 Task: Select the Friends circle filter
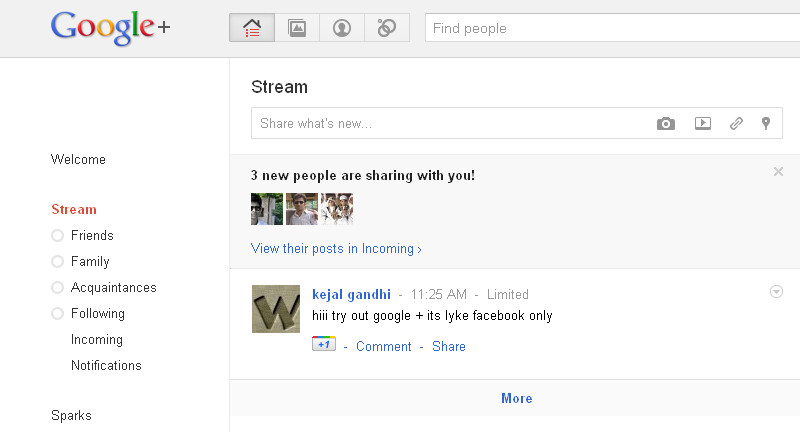(82, 235)
